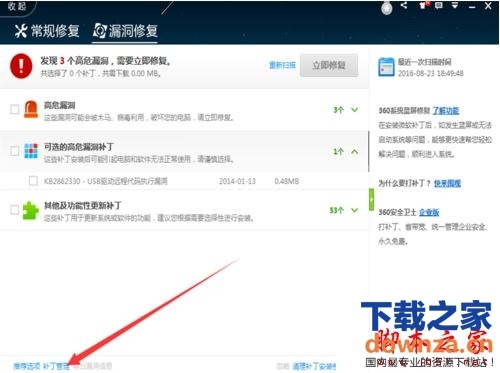The image size is (500, 373).
Task: Switch to the 常规修复 tab
Action: point(47,31)
